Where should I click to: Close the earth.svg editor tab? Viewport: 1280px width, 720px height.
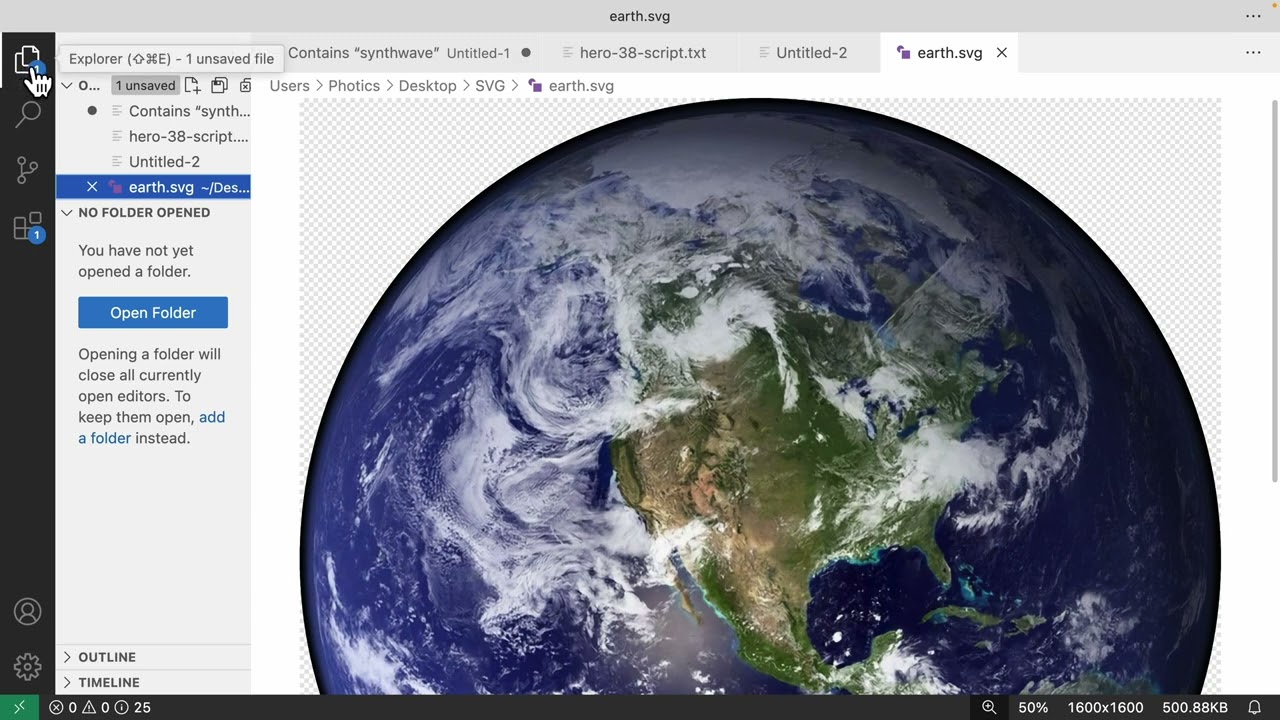(x=1001, y=53)
